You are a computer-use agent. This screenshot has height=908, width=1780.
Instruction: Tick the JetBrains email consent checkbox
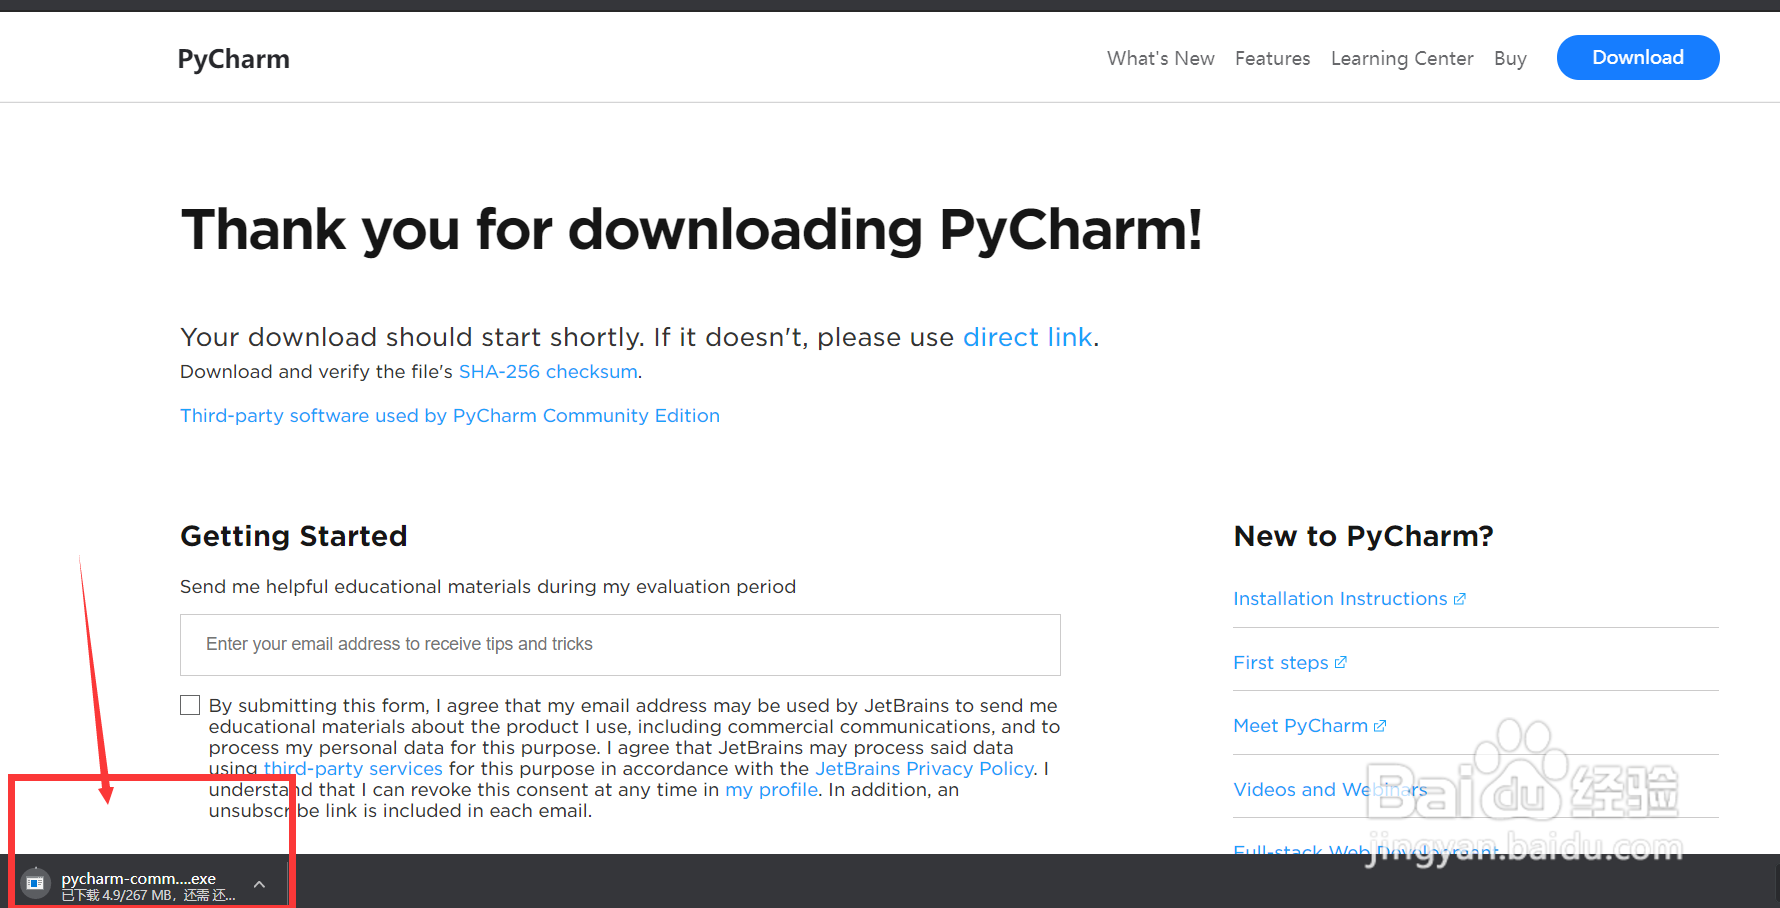pyautogui.click(x=190, y=705)
